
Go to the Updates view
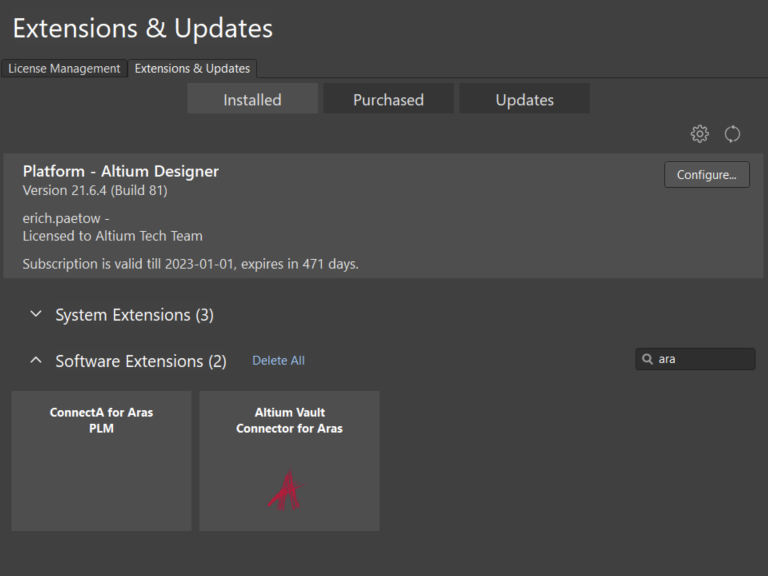[x=524, y=100]
